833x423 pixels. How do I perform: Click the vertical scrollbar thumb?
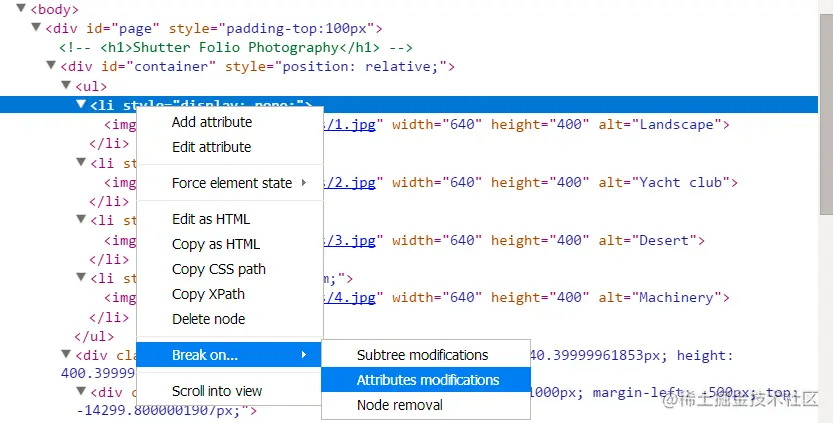point(825,115)
